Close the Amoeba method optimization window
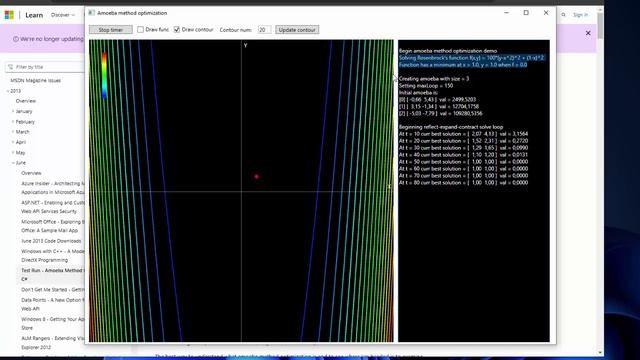Image resolution: width=640 pixels, height=360 pixels. [x=546, y=13]
